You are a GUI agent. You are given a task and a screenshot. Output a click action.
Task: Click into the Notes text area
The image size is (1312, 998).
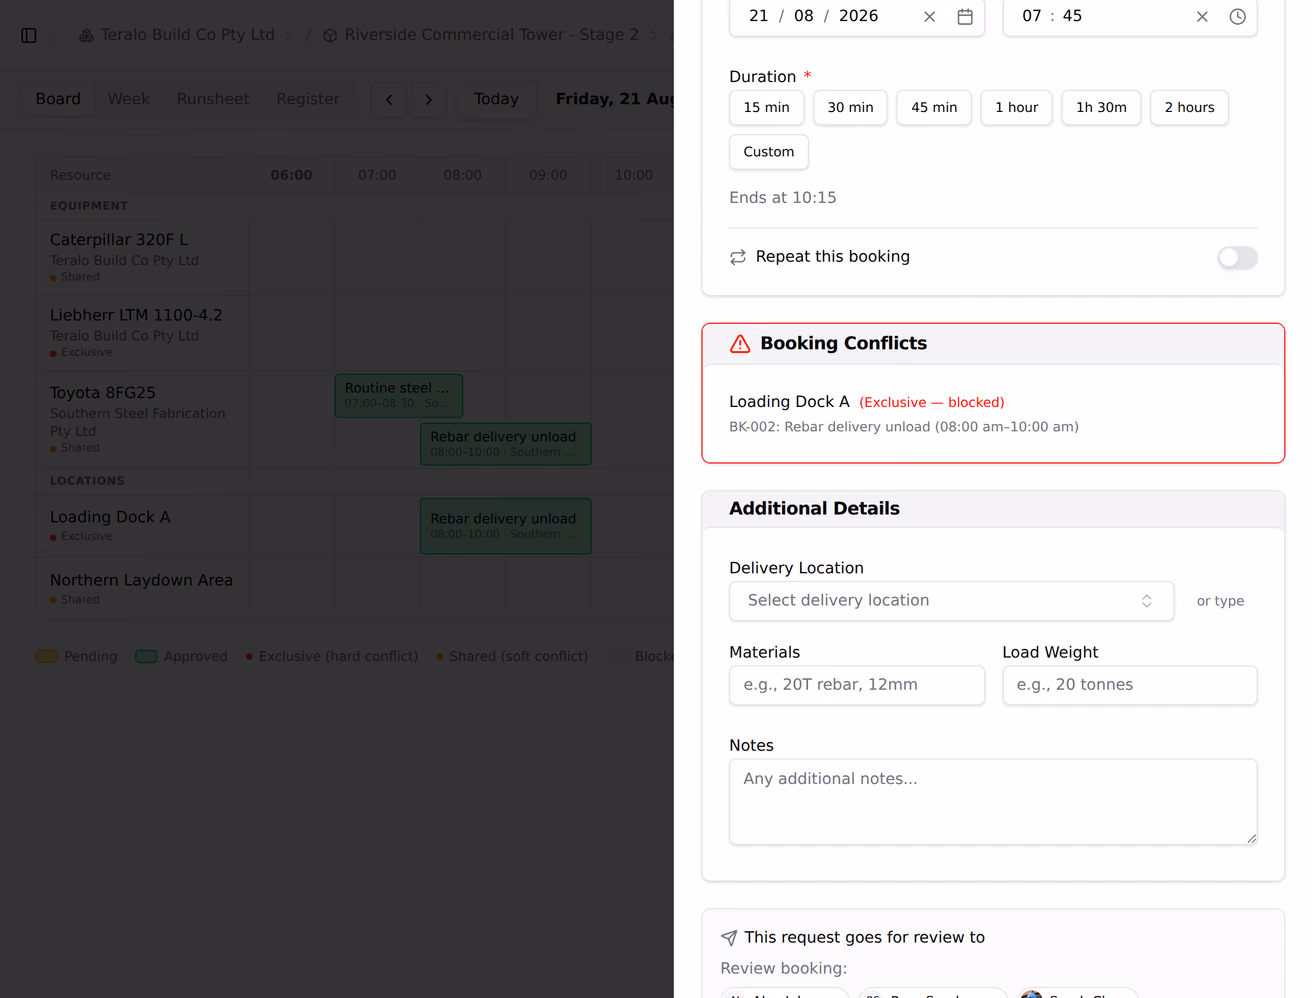tap(993, 802)
